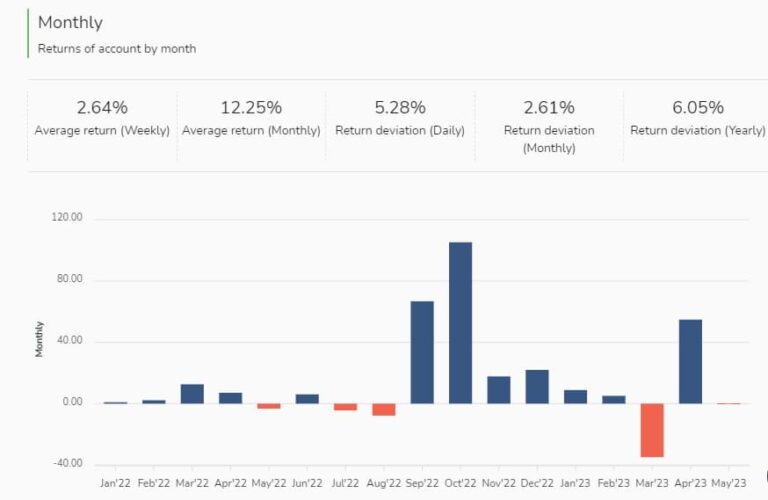Click the red Jul'22 bar
Screen dimensions: 768x500
click(345, 407)
